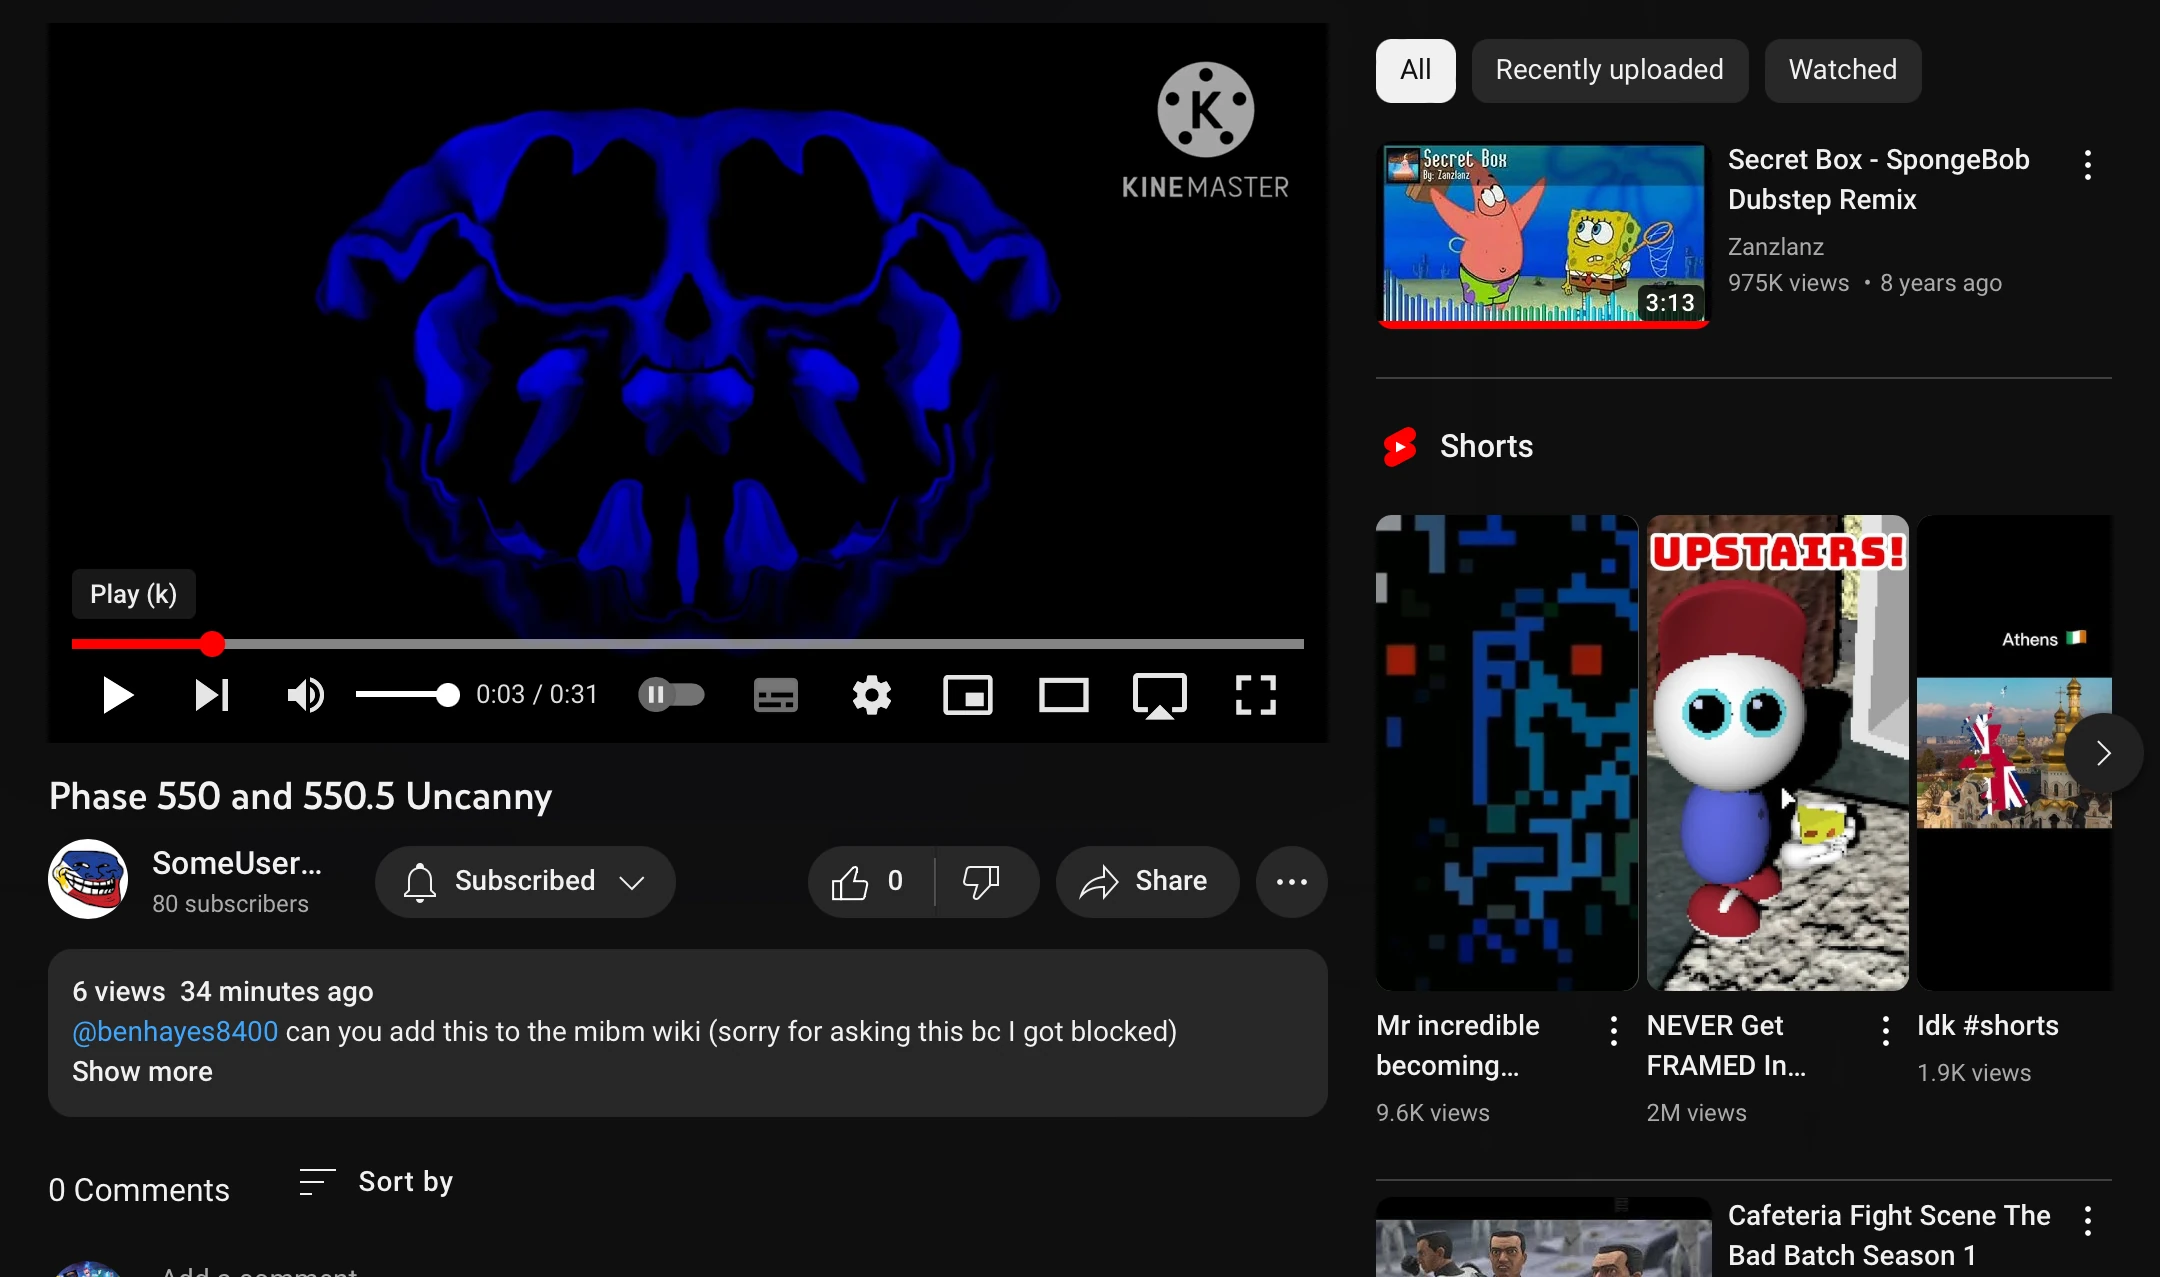Open the Sort by comments menu
The width and height of the screenshot is (2160, 1277).
pos(376,1182)
